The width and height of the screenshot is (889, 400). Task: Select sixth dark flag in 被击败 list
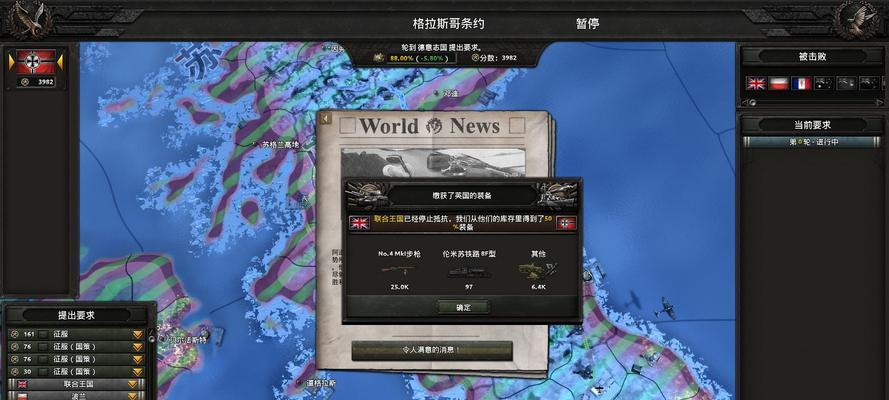869,83
